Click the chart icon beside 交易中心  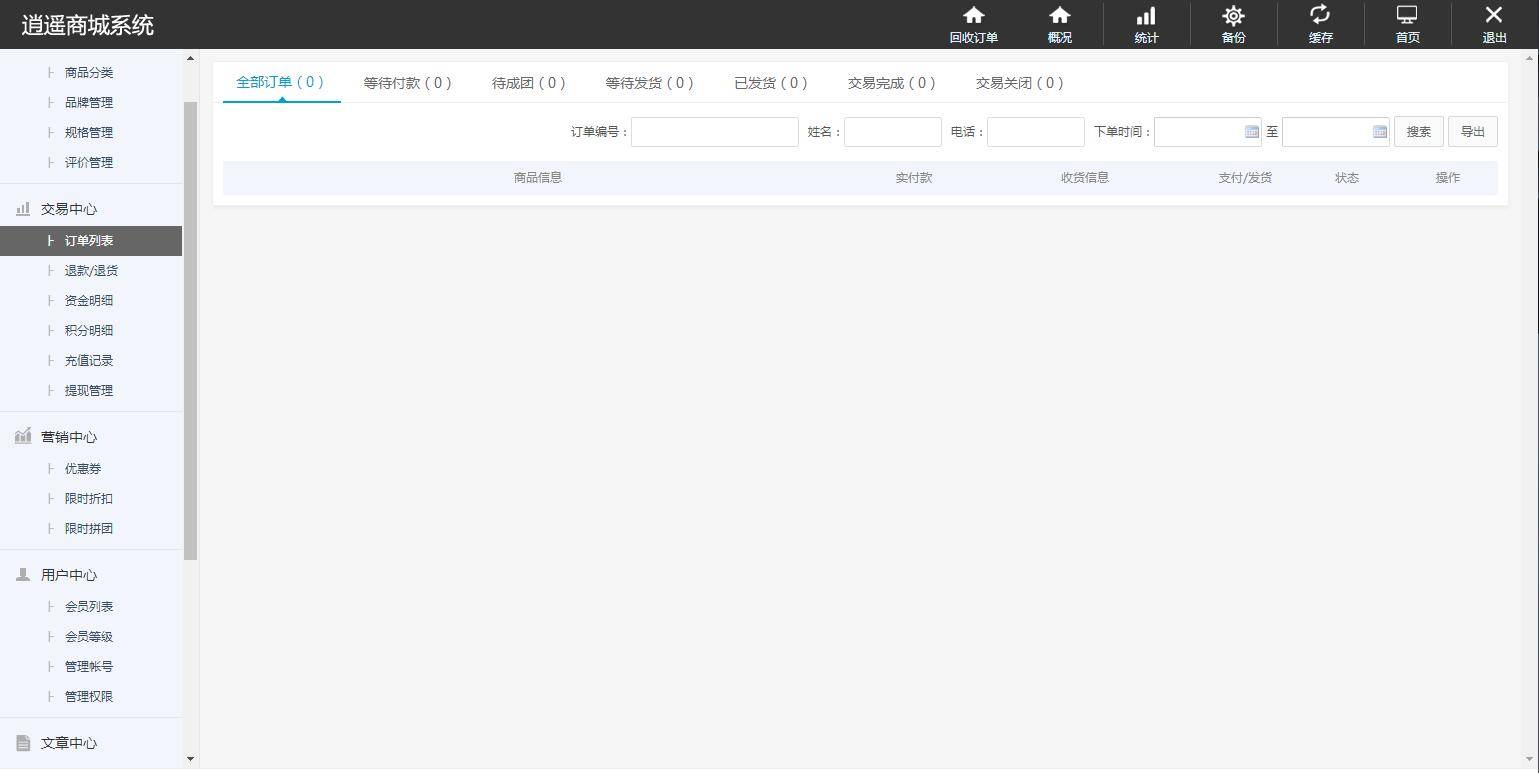(x=22, y=209)
